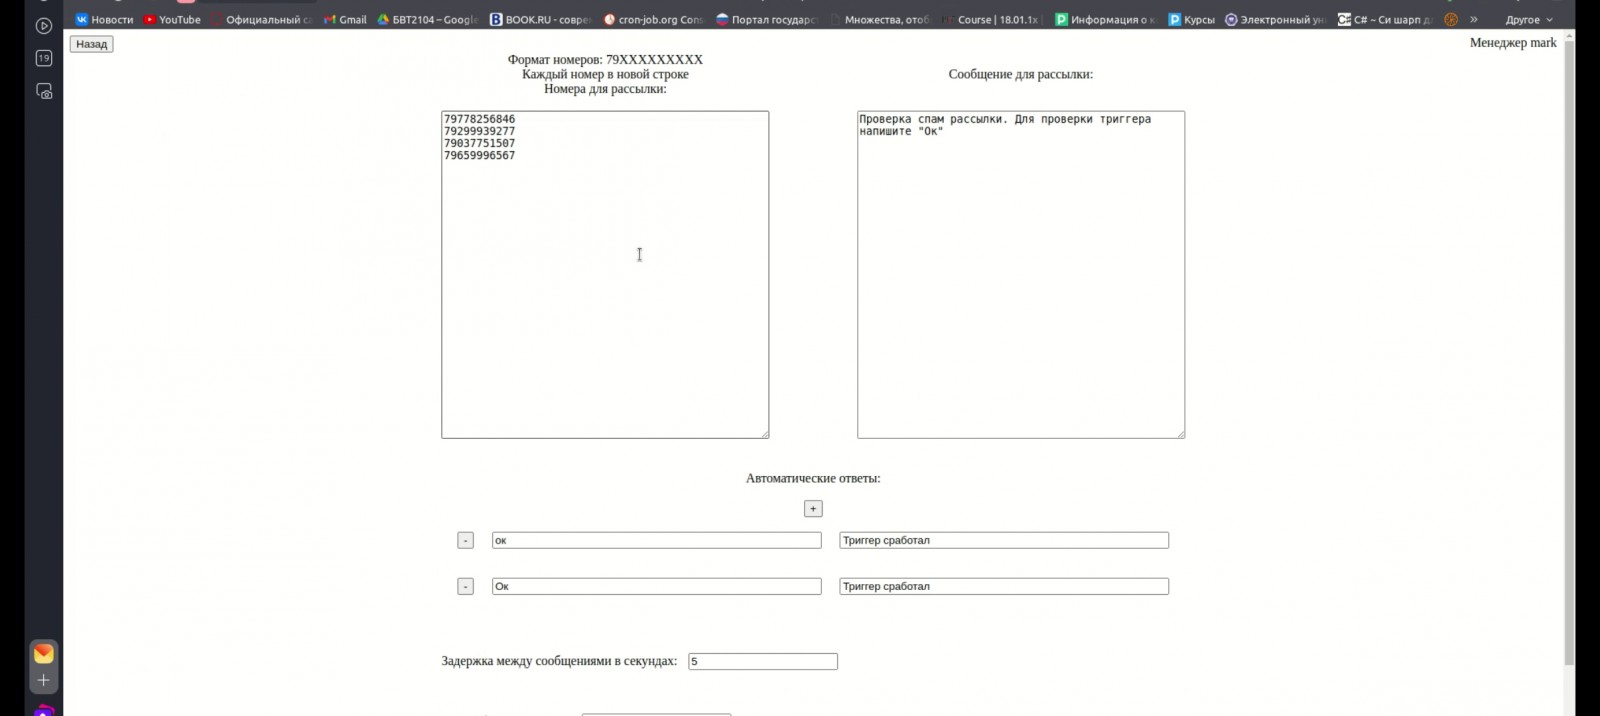
Task: Add a new auto-reply row with plus button
Action: pyautogui.click(x=813, y=509)
